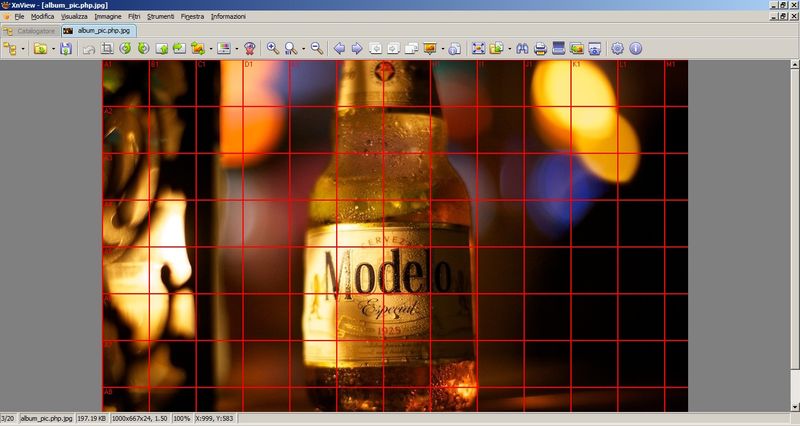Expand the Convert dropdown arrow
Viewport: 800px width, 426px height.
coord(509,49)
